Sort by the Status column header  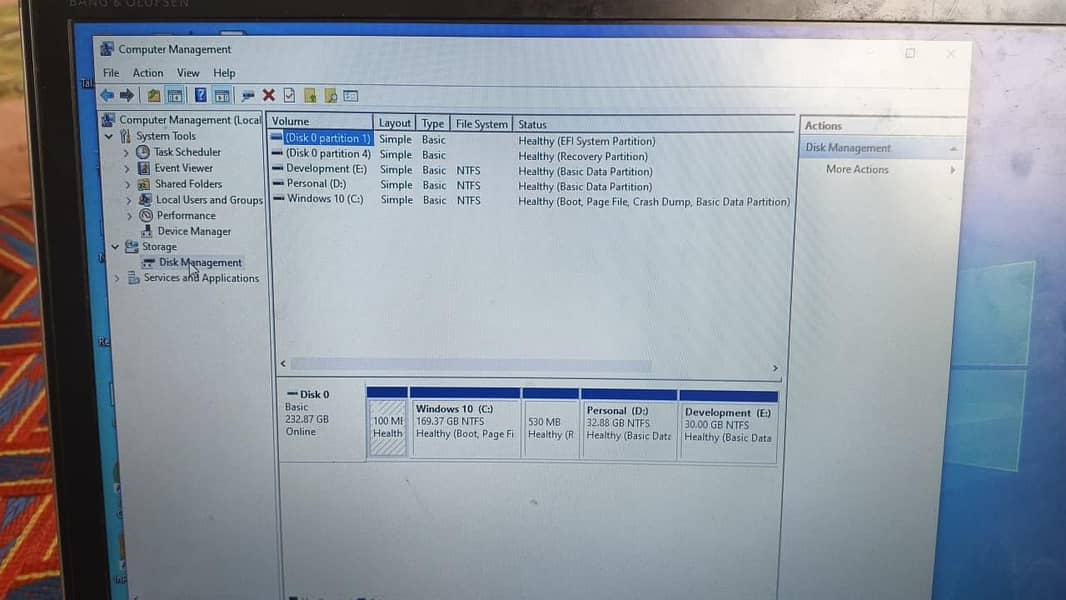point(653,125)
